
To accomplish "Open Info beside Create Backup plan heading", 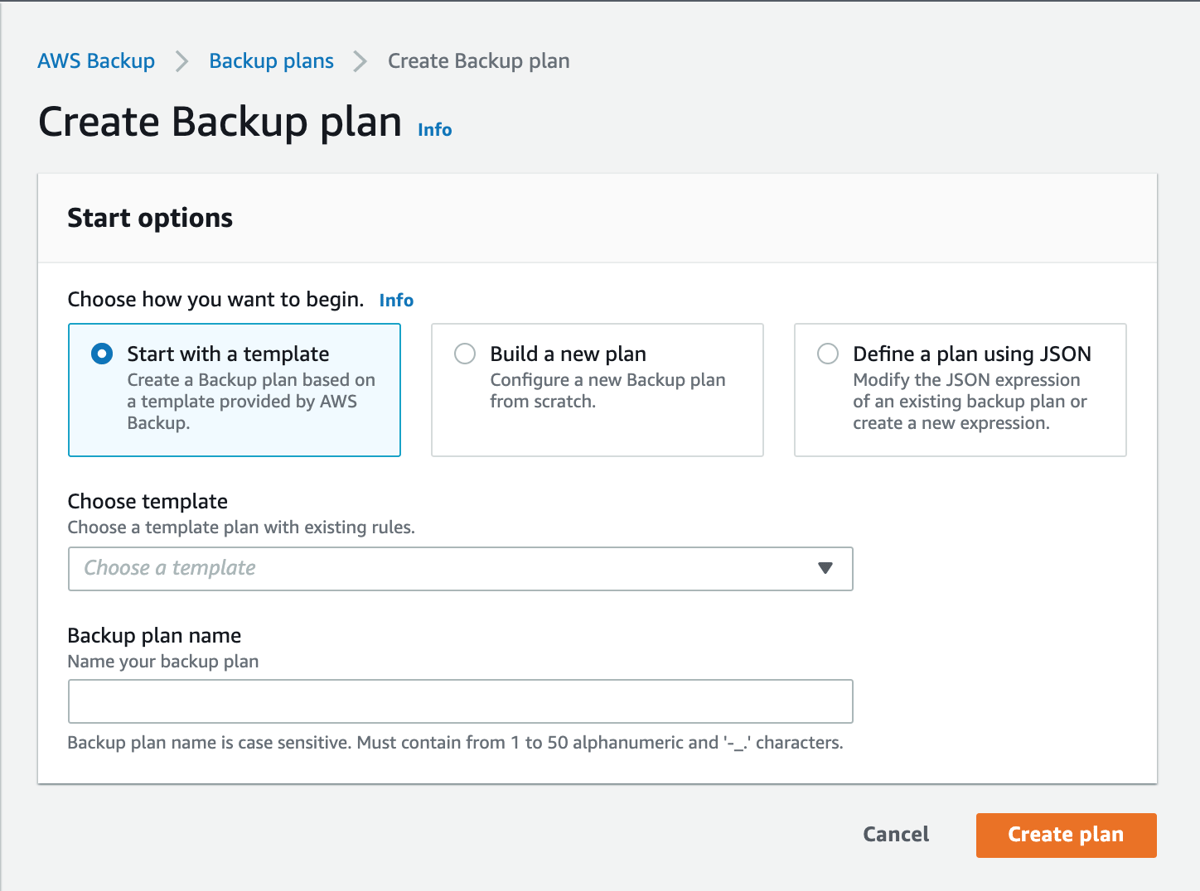I will pyautogui.click(x=434, y=129).
